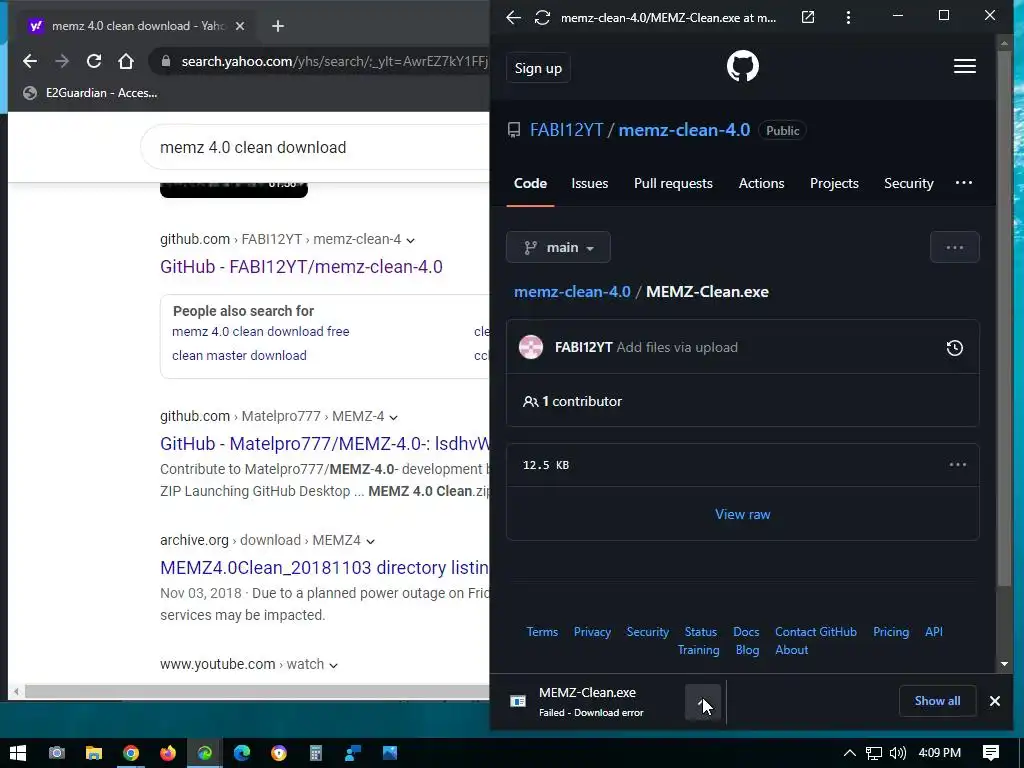This screenshot has width=1024, height=768.
Task: Open the volume control in system tray
Action: pos(898,753)
